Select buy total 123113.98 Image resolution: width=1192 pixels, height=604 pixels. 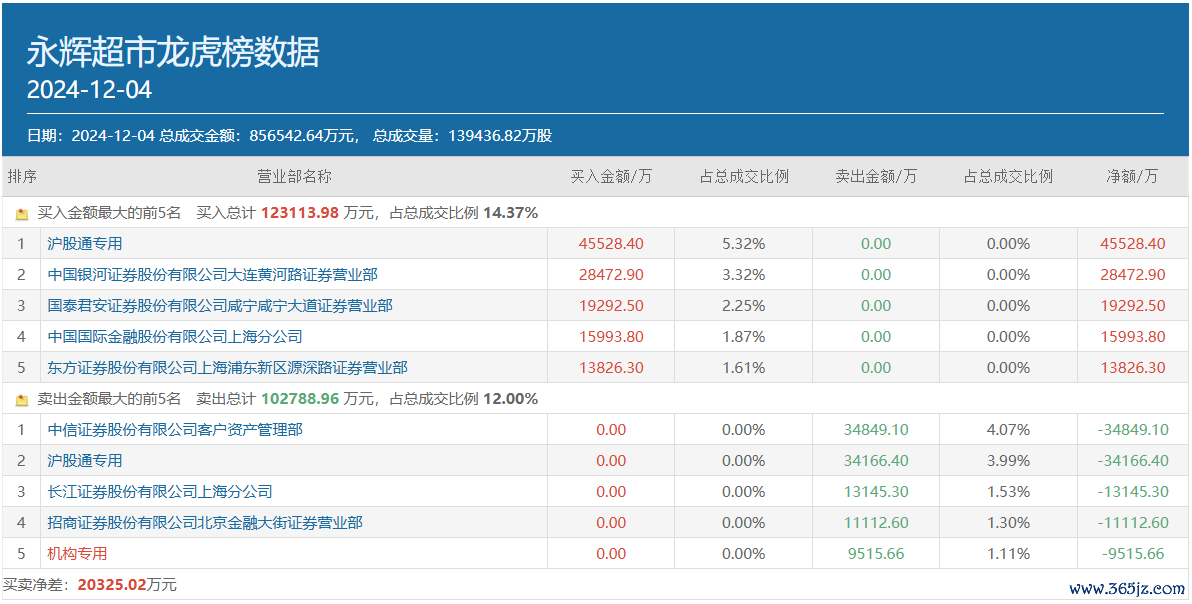(300, 213)
